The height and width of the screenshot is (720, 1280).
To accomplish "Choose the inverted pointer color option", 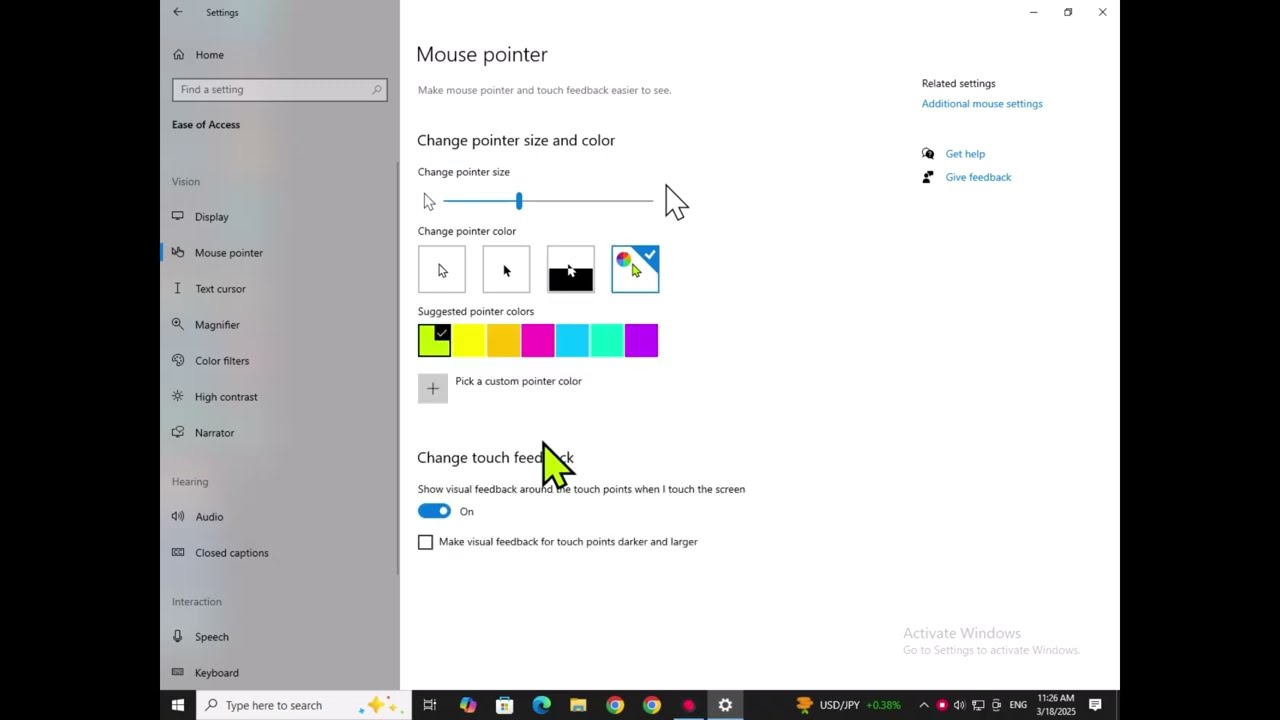I will pyautogui.click(x=571, y=270).
